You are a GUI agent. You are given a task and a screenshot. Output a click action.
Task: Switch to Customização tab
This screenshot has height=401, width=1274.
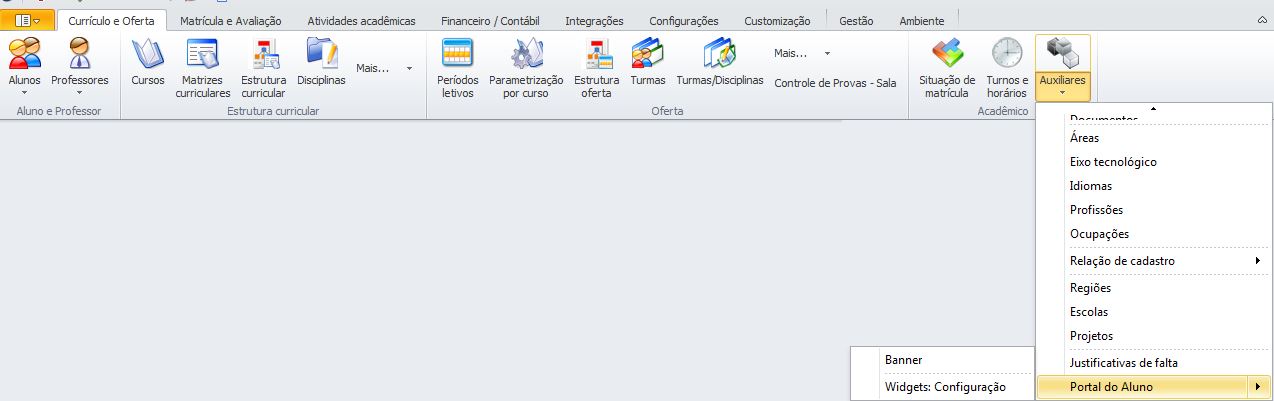click(x=778, y=20)
